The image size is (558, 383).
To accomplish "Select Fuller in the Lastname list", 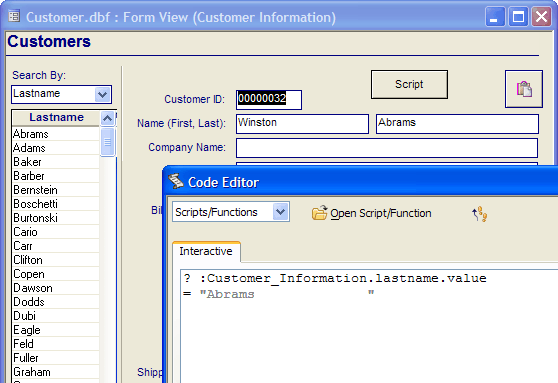I will coord(56,358).
